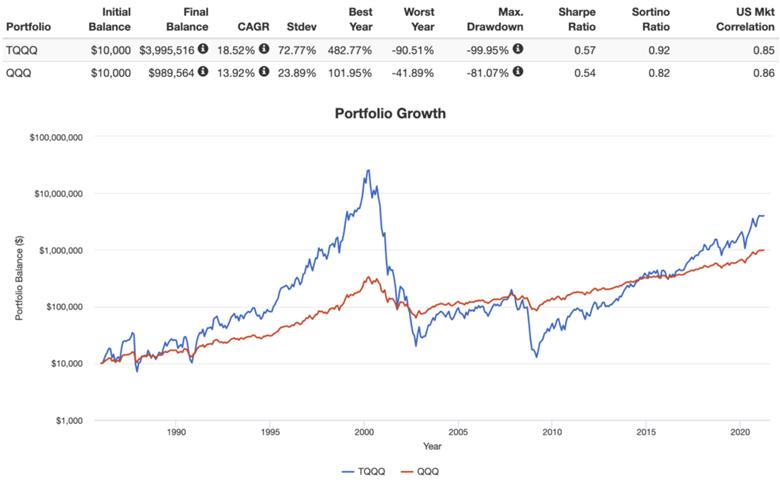
Task: Click the Portfolio Growth chart title
Action: [x=390, y=113]
